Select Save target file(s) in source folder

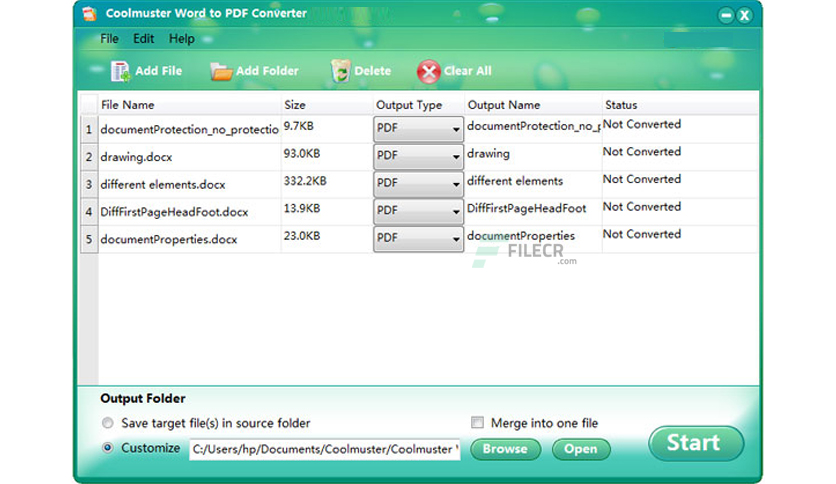point(108,423)
